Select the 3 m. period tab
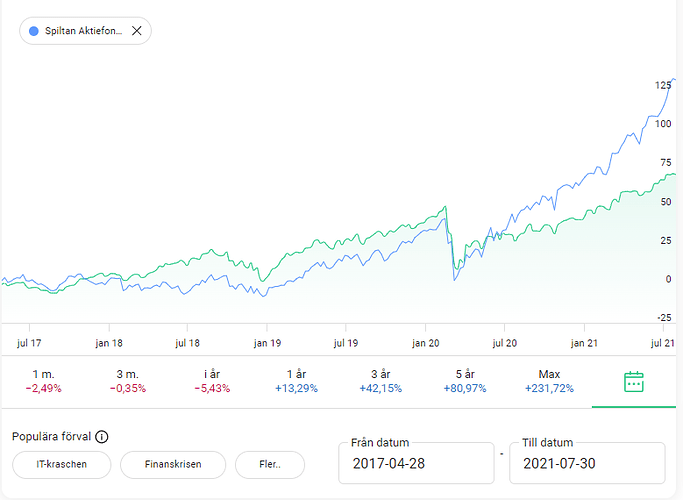This screenshot has height=500, width=683. 129,381
